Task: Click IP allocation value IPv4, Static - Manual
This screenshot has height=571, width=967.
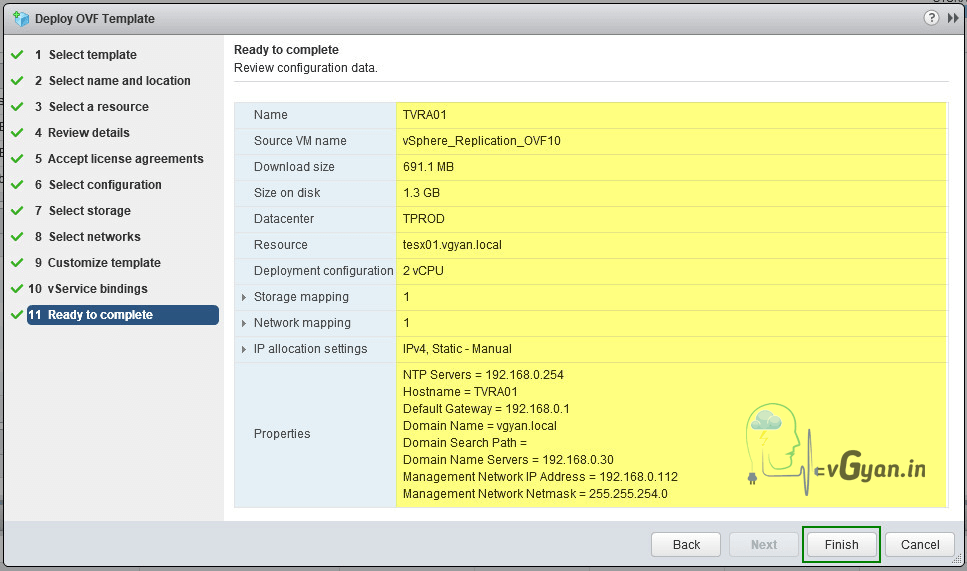Action: (457, 349)
